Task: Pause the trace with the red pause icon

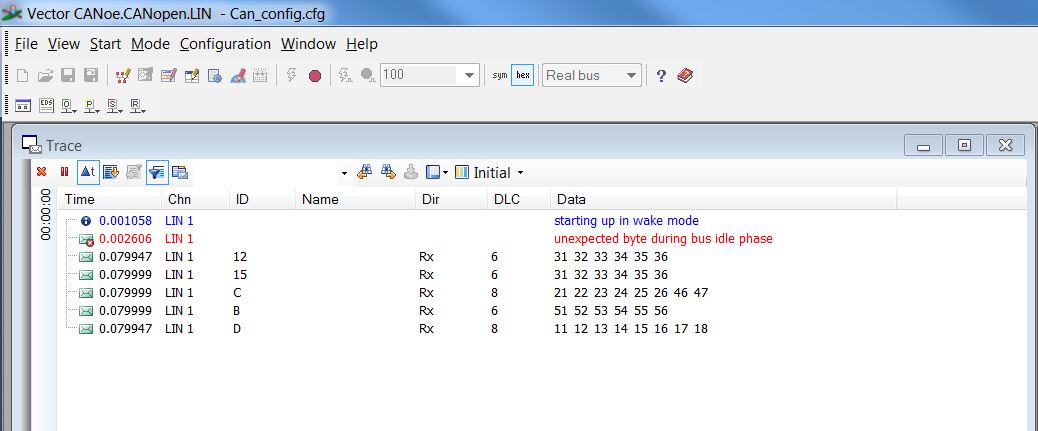Action: pyautogui.click(x=64, y=172)
